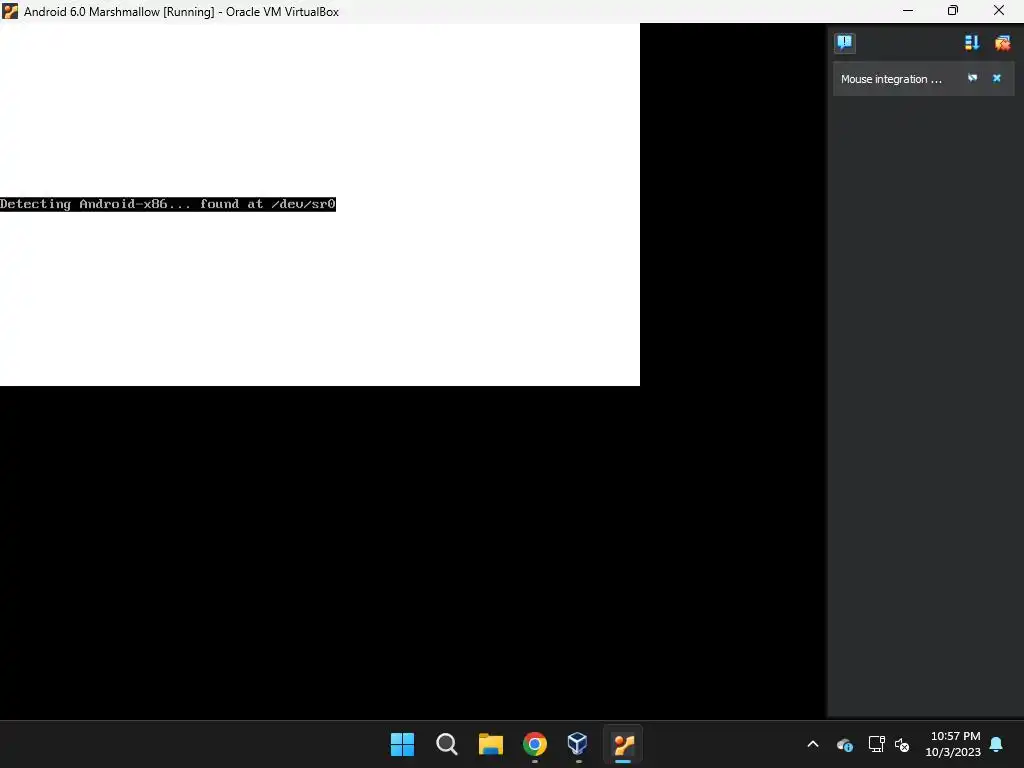Clear all notifications in the panel

tap(1002, 43)
